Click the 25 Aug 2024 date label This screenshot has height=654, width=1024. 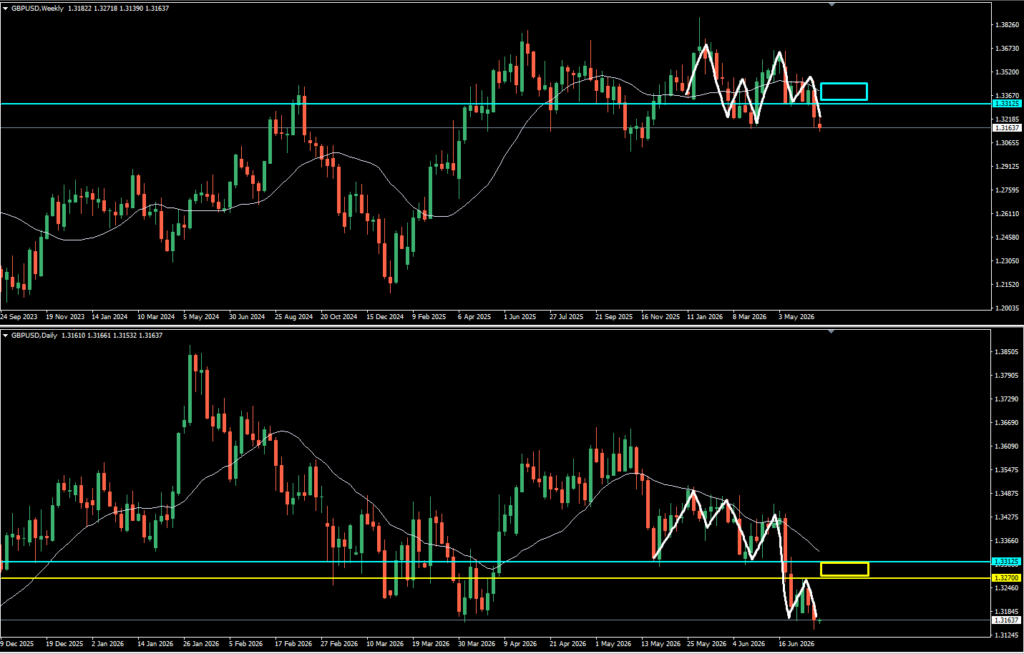(x=293, y=316)
